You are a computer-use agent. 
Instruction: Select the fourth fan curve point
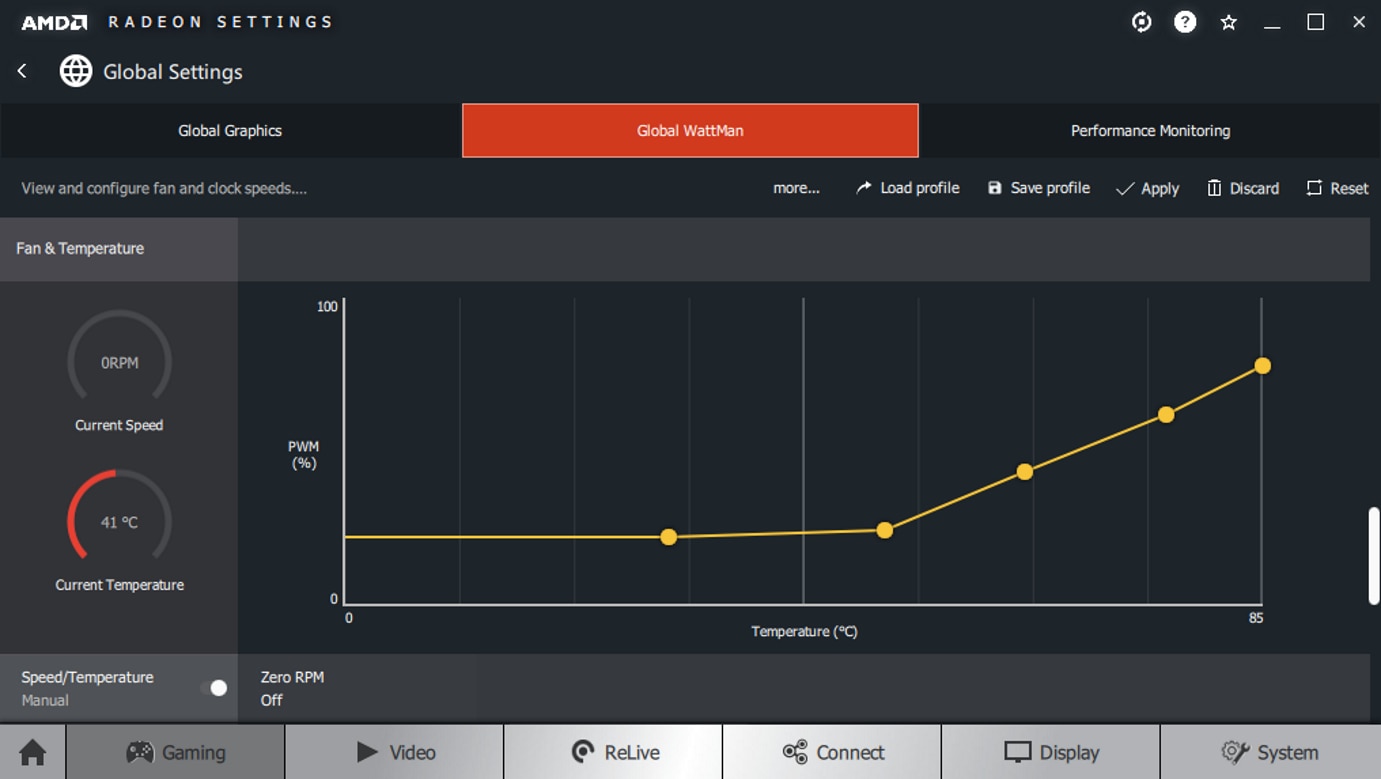pyautogui.click(x=1166, y=414)
